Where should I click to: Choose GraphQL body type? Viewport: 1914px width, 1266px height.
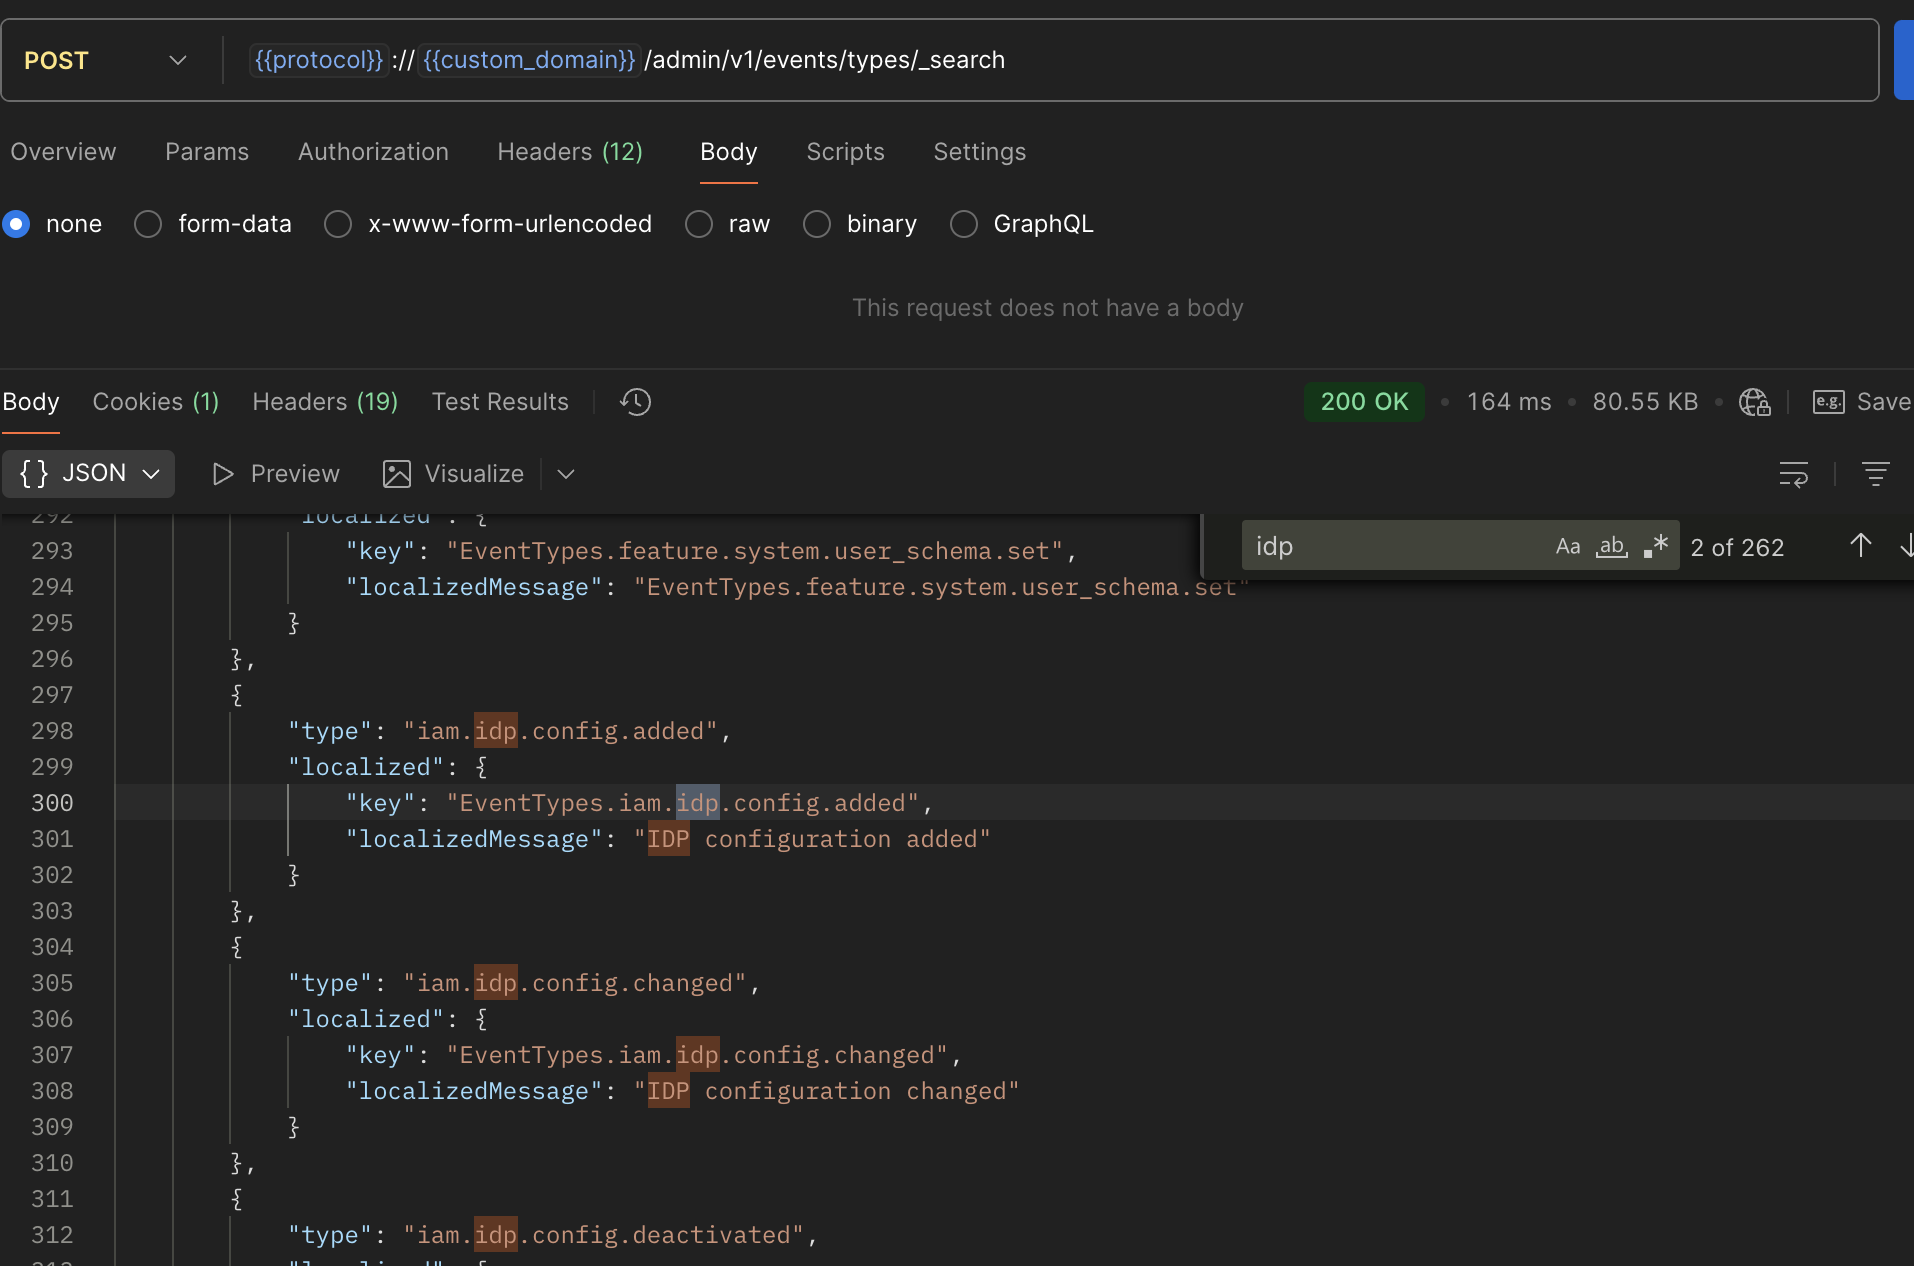[x=964, y=224]
